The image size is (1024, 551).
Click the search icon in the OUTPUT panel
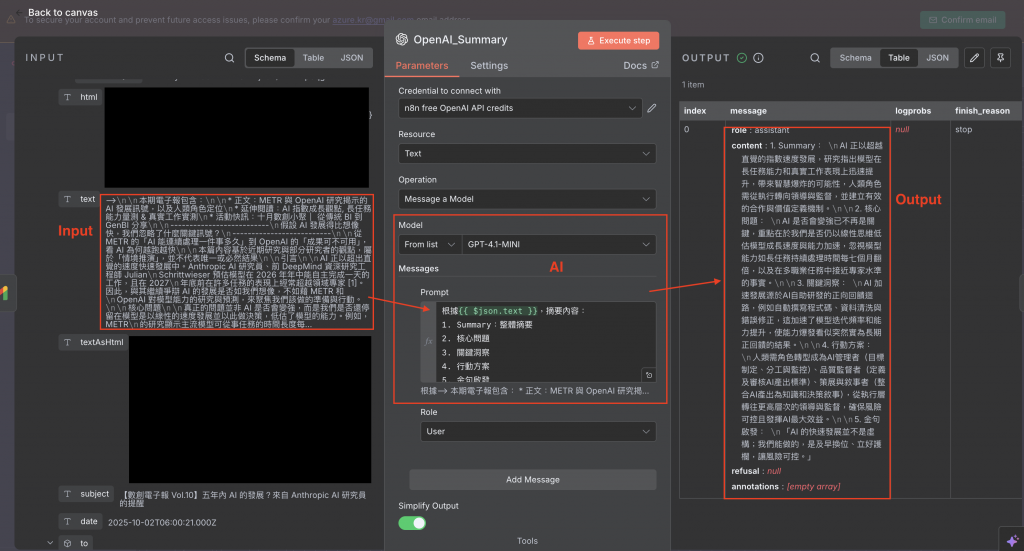tap(815, 58)
